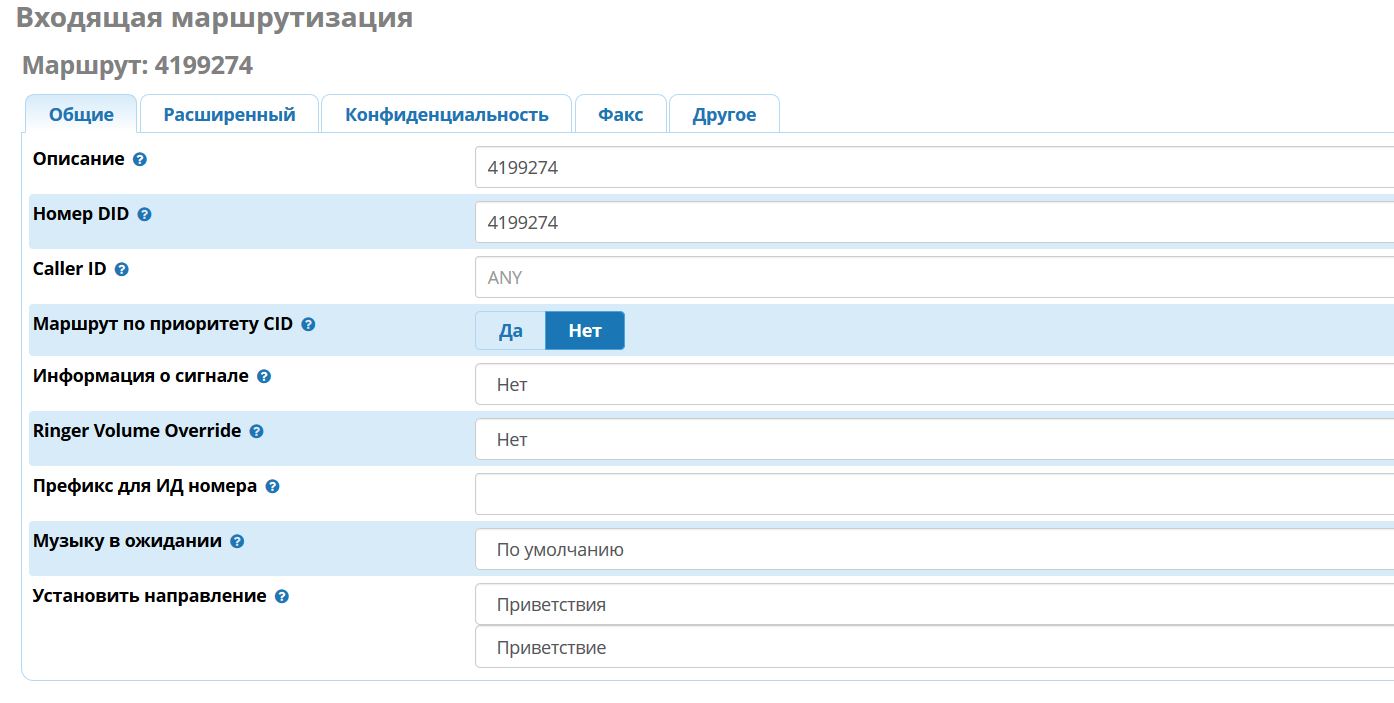The width and height of the screenshot is (1394, 703).
Task: Show help for Установить направление
Action: pos(282,597)
